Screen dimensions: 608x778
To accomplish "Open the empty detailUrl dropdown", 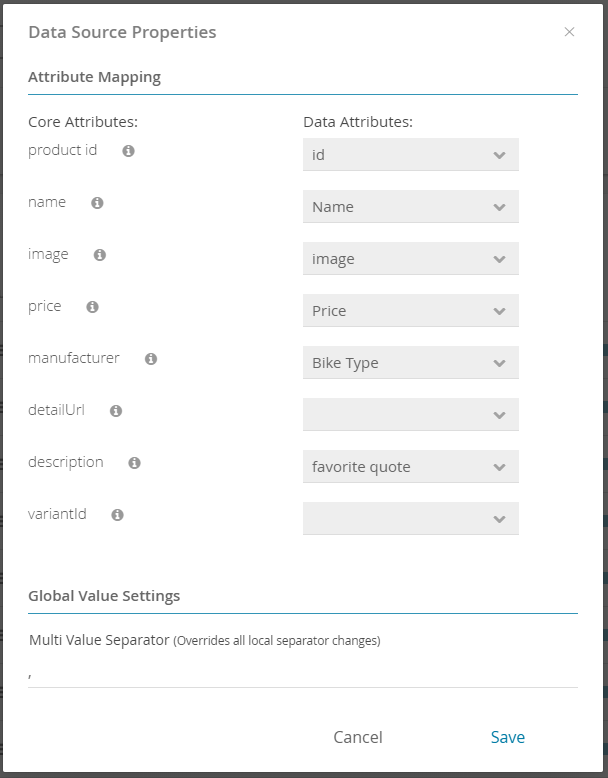I will point(411,415).
